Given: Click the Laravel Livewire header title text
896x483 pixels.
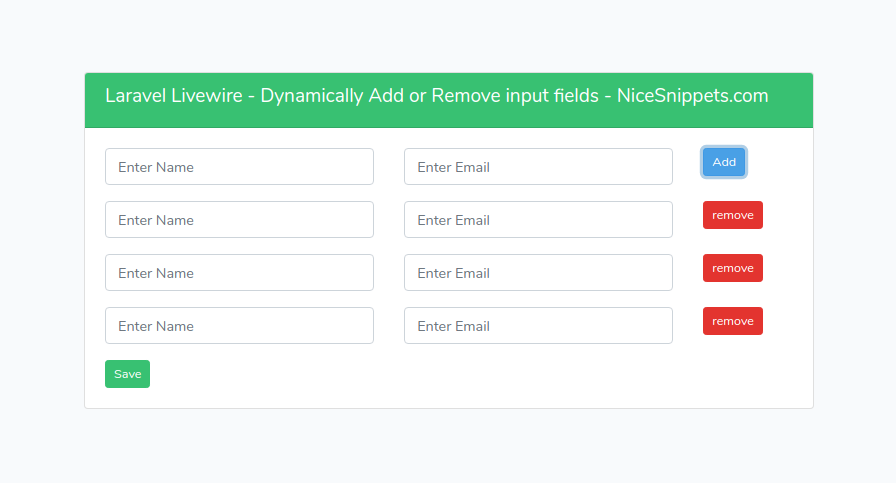Looking at the screenshot, I should [437, 95].
